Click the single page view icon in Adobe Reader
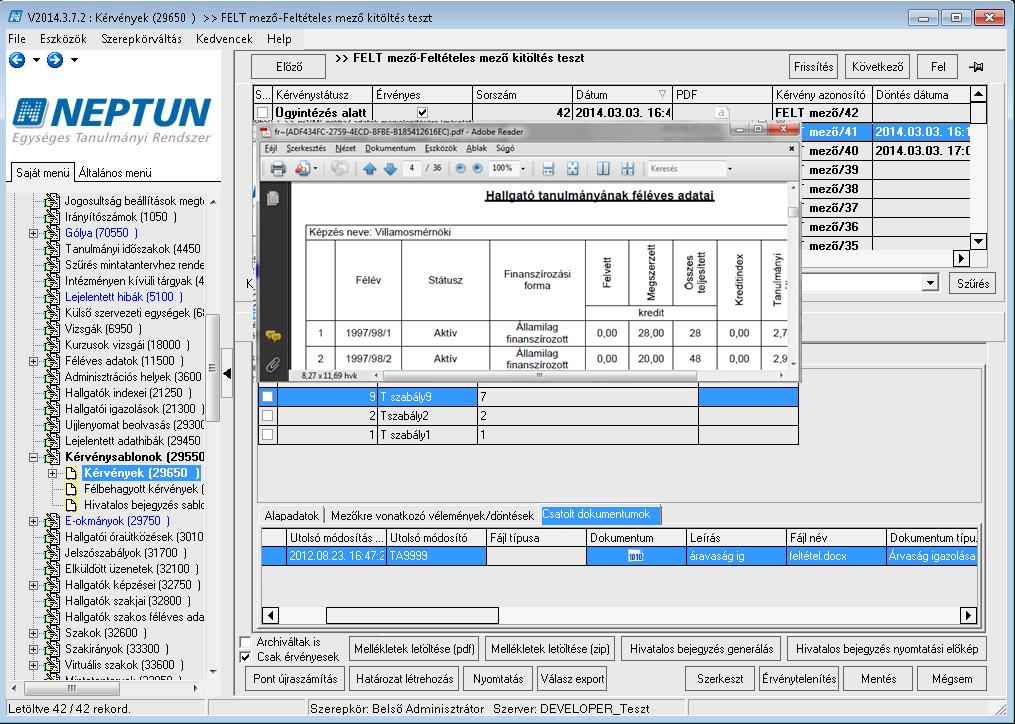 [603, 169]
